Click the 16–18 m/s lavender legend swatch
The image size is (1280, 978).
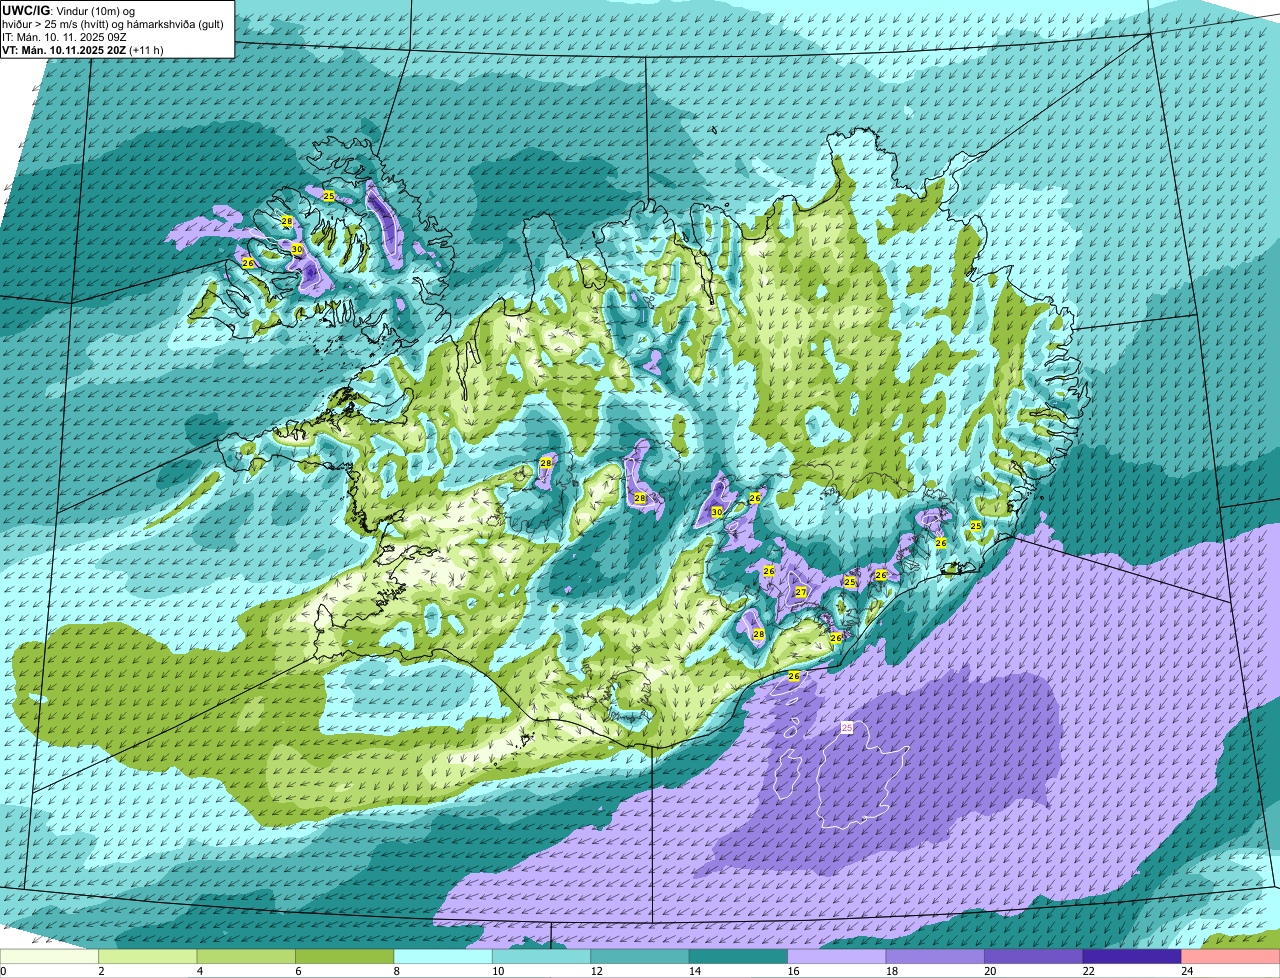click(838, 956)
